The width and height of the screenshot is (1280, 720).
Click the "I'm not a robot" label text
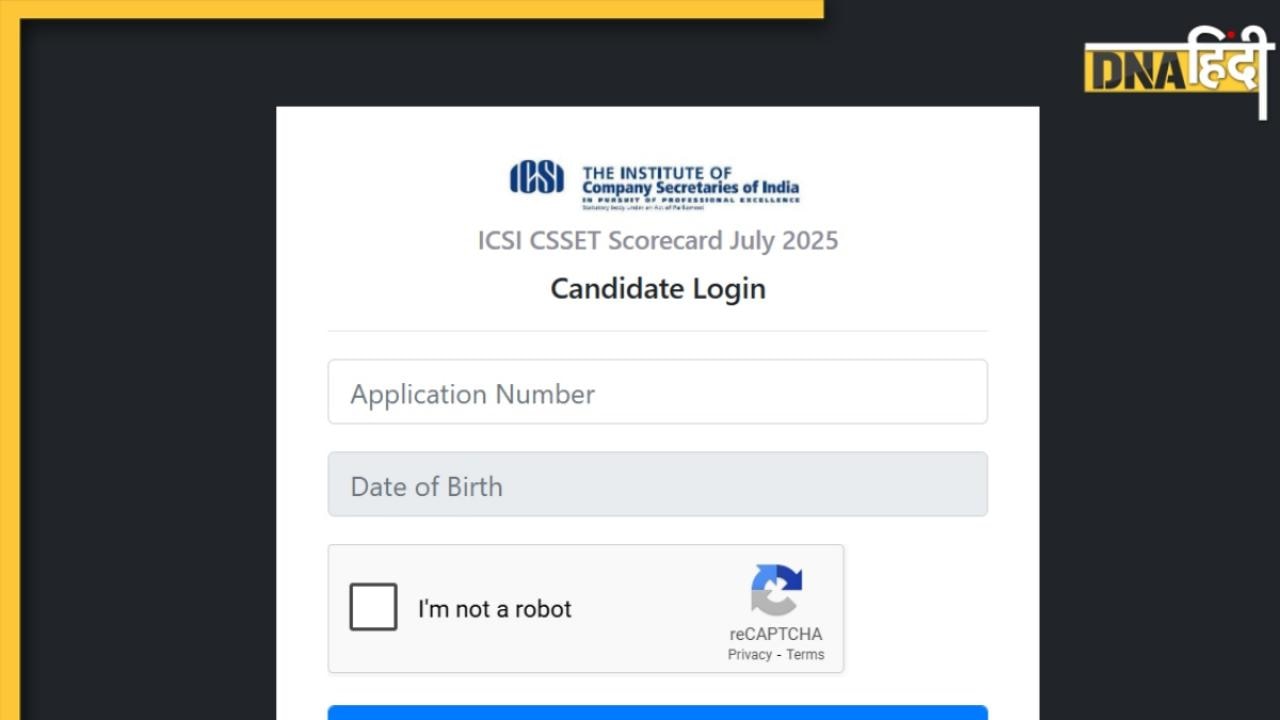pyautogui.click(x=495, y=609)
